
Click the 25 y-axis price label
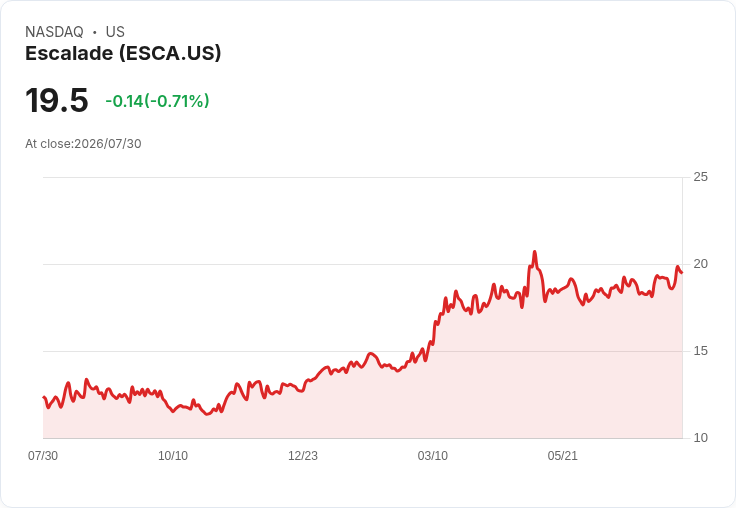point(700,177)
